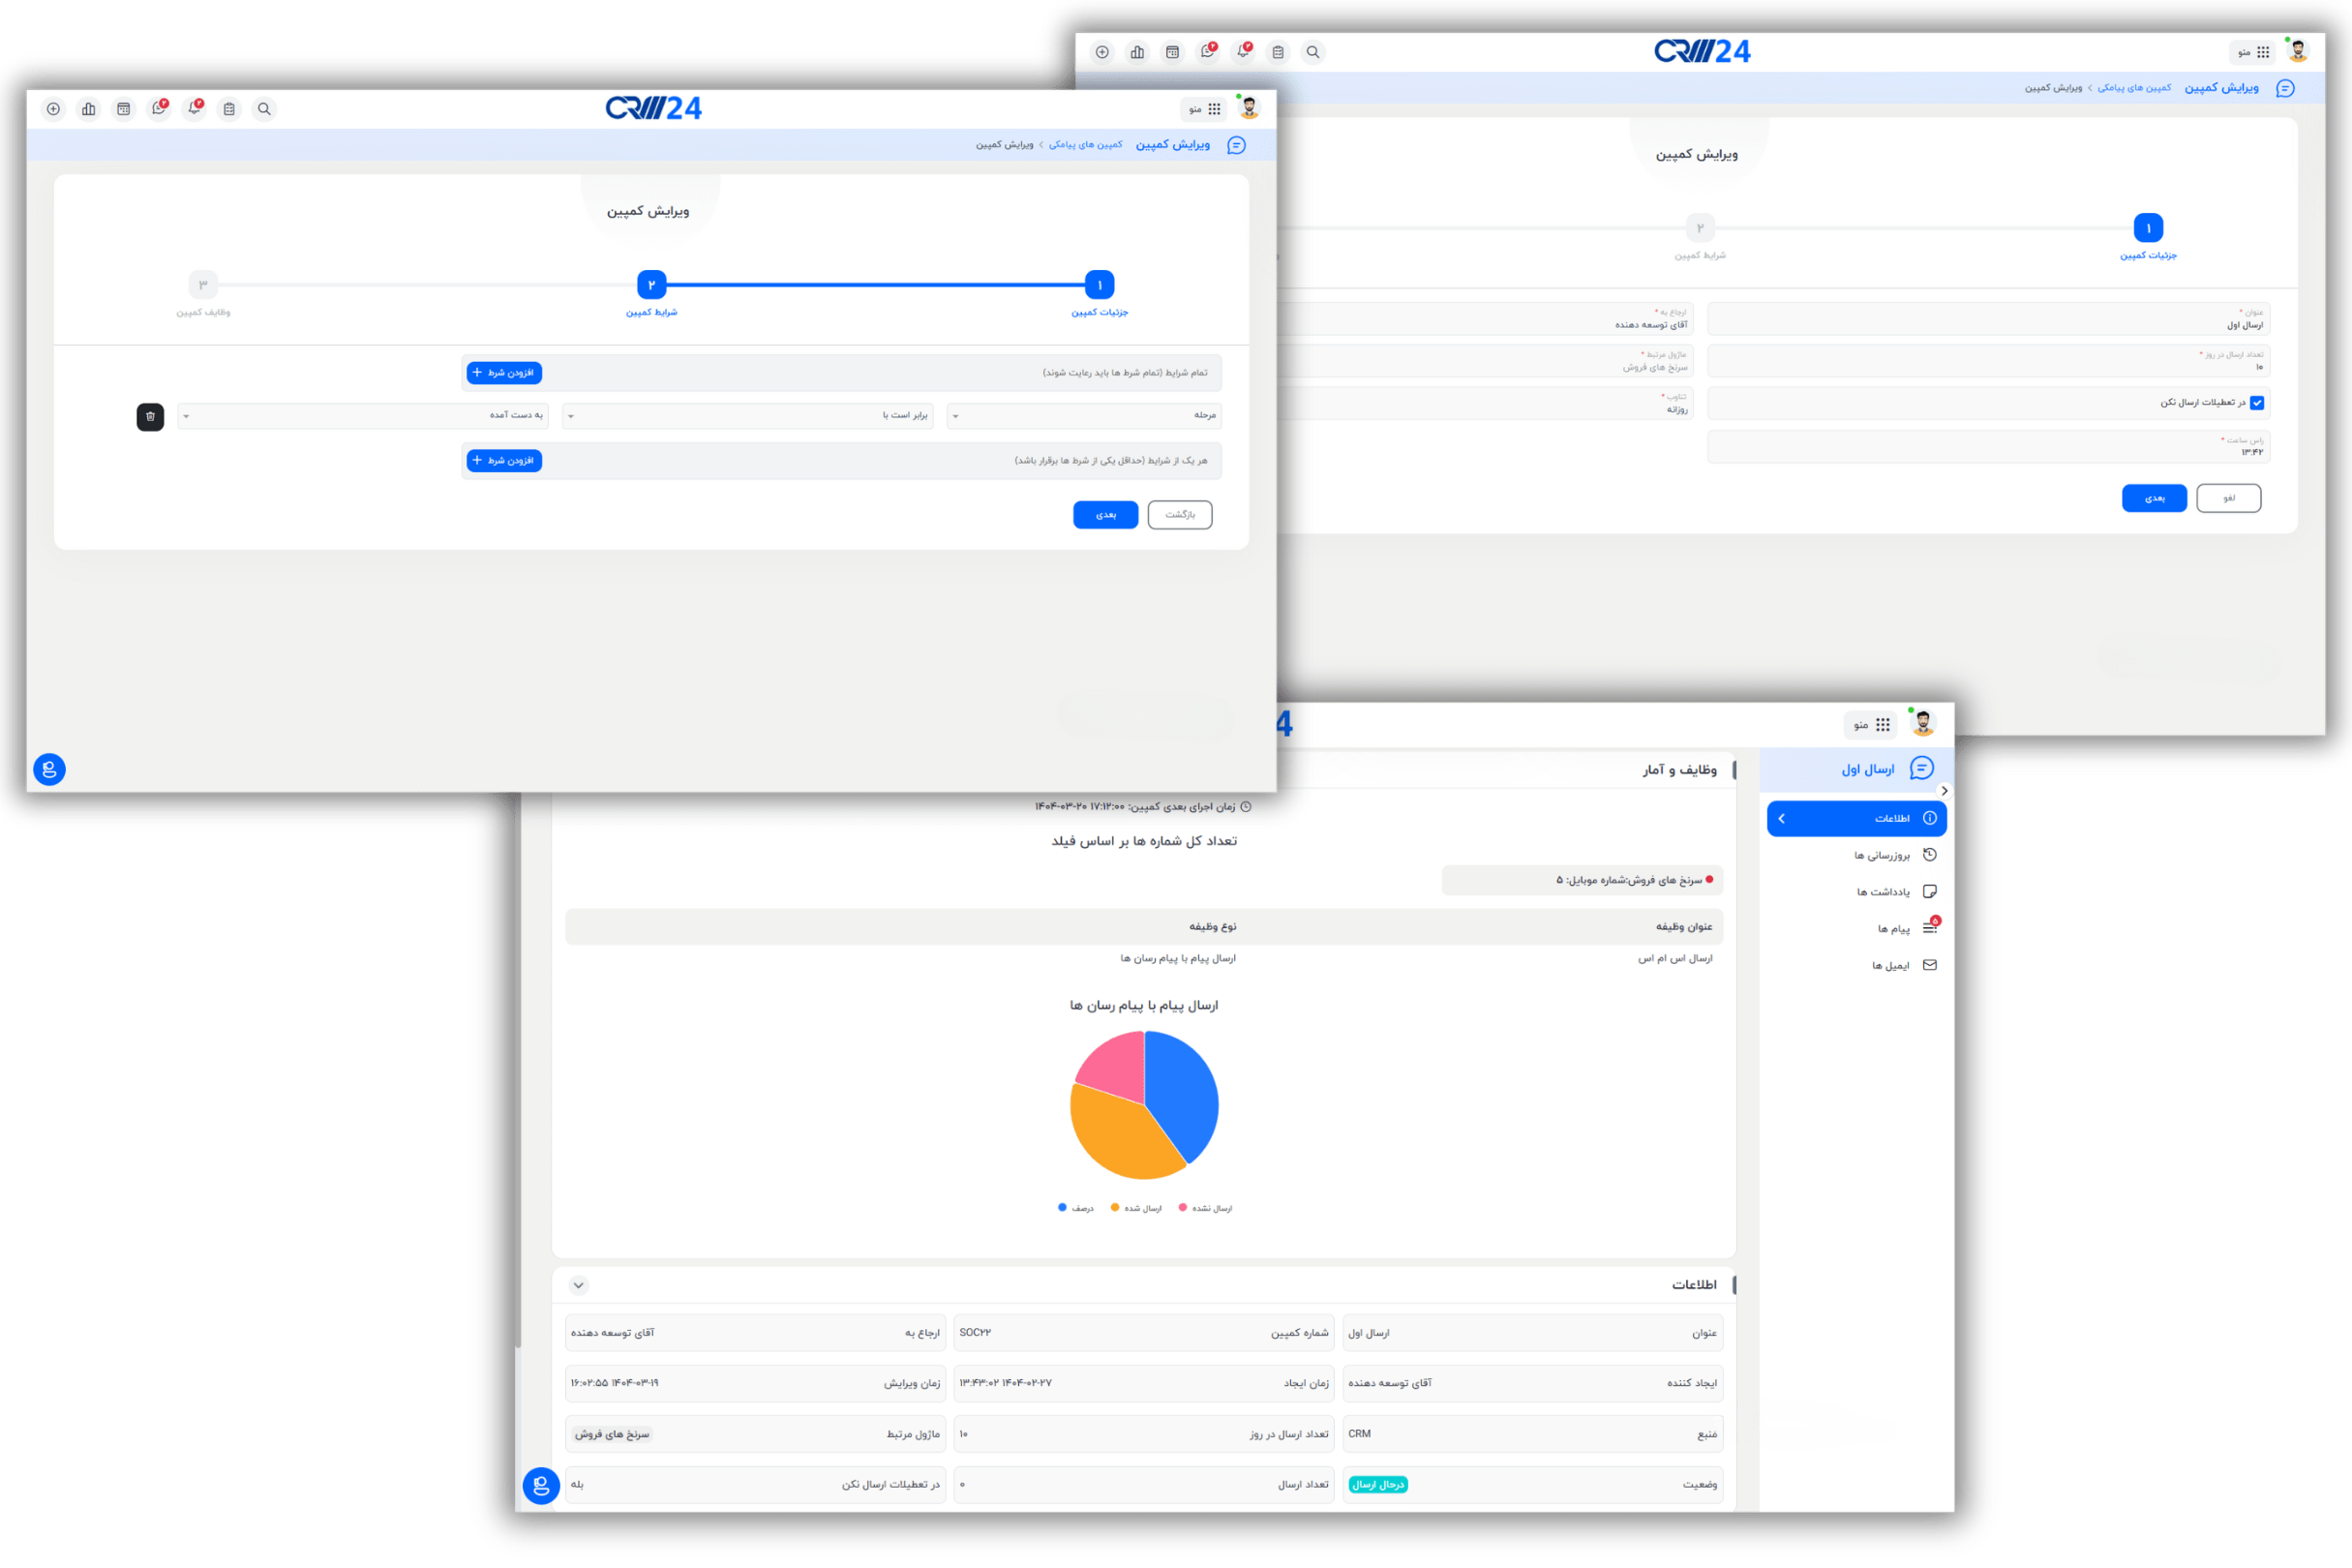This screenshot has width=2352, height=1568.
Task: Click the plus circle add icon
Action: [x=54, y=109]
